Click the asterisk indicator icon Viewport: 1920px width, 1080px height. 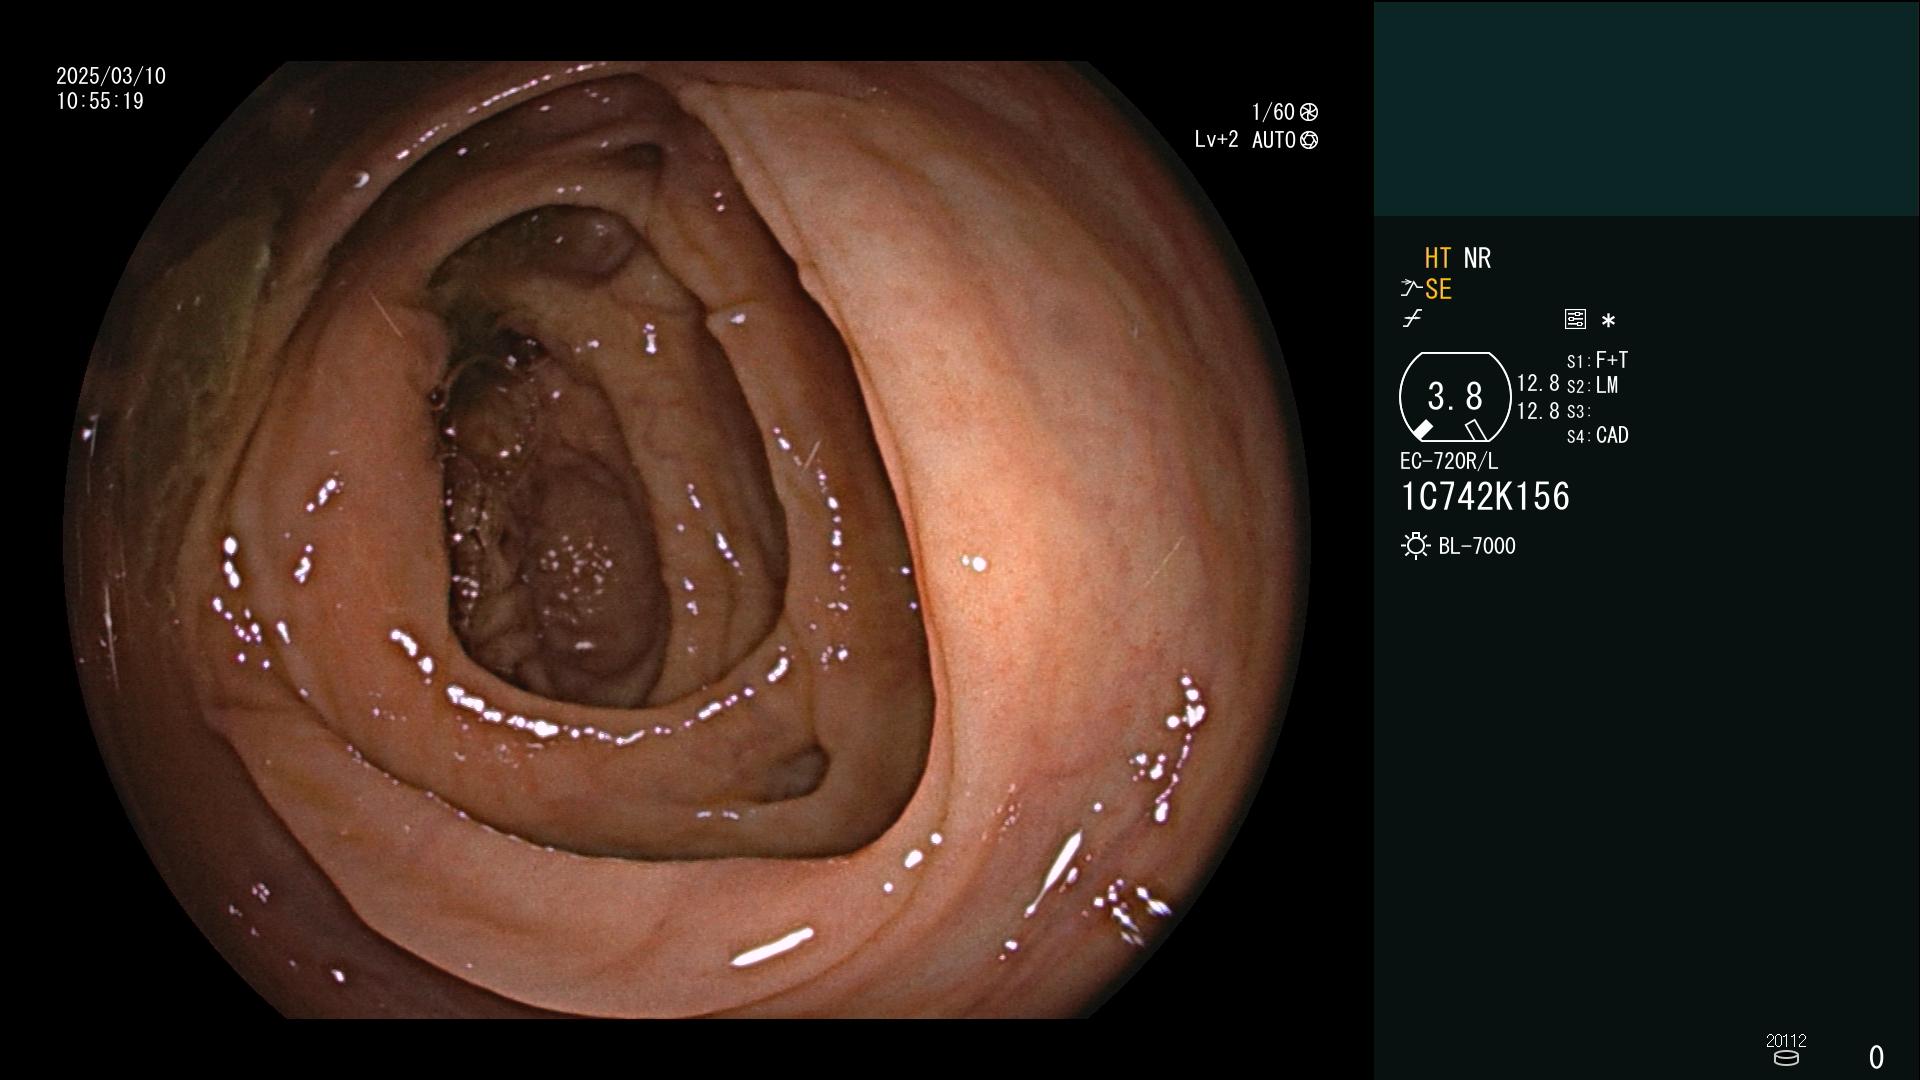click(x=1608, y=321)
